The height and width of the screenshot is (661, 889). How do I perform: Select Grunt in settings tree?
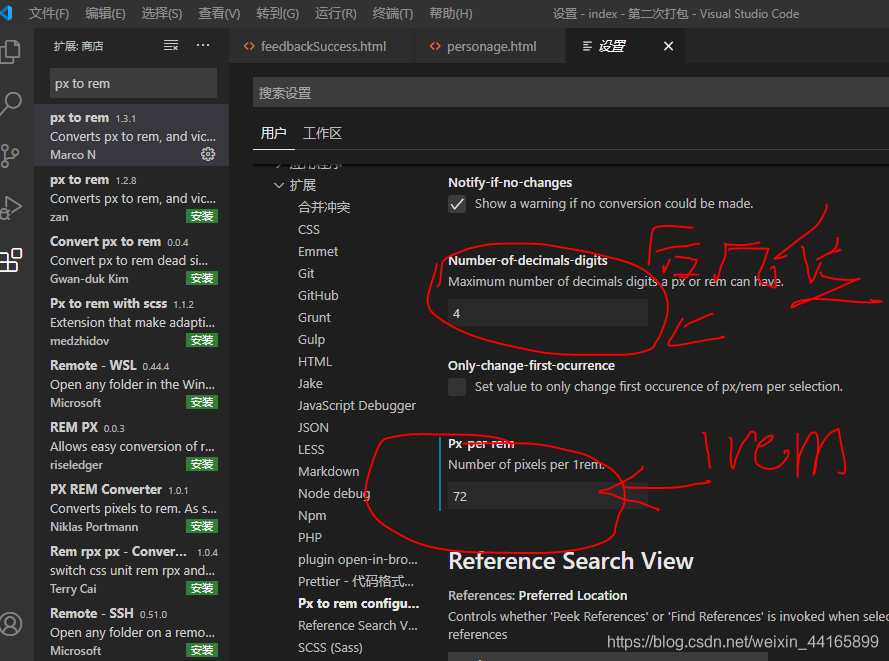pyautogui.click(x=314, y=317)
